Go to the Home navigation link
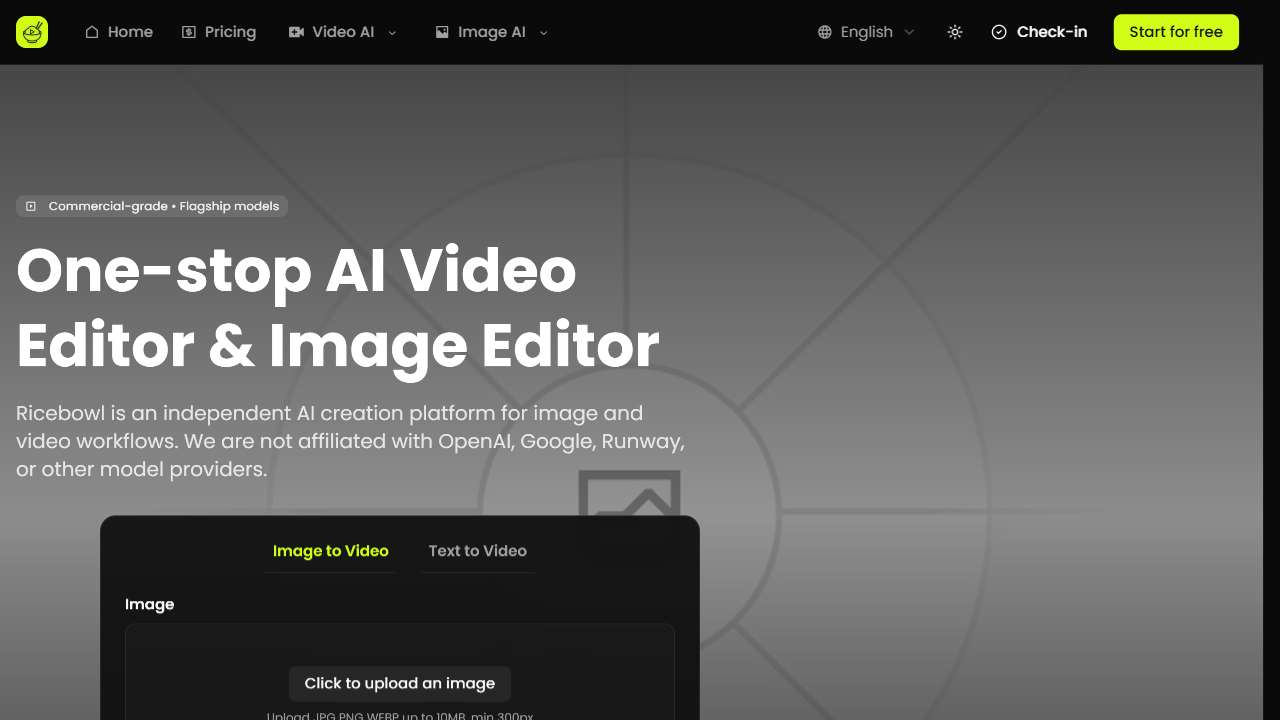The height and width of the screenshot is (720, 1280). tap(130, 32)
